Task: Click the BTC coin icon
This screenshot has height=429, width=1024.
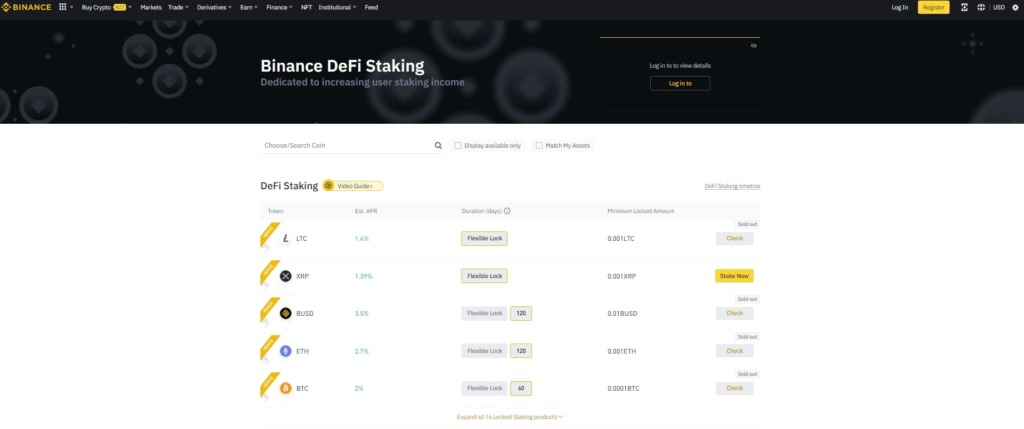Action: 286,388
